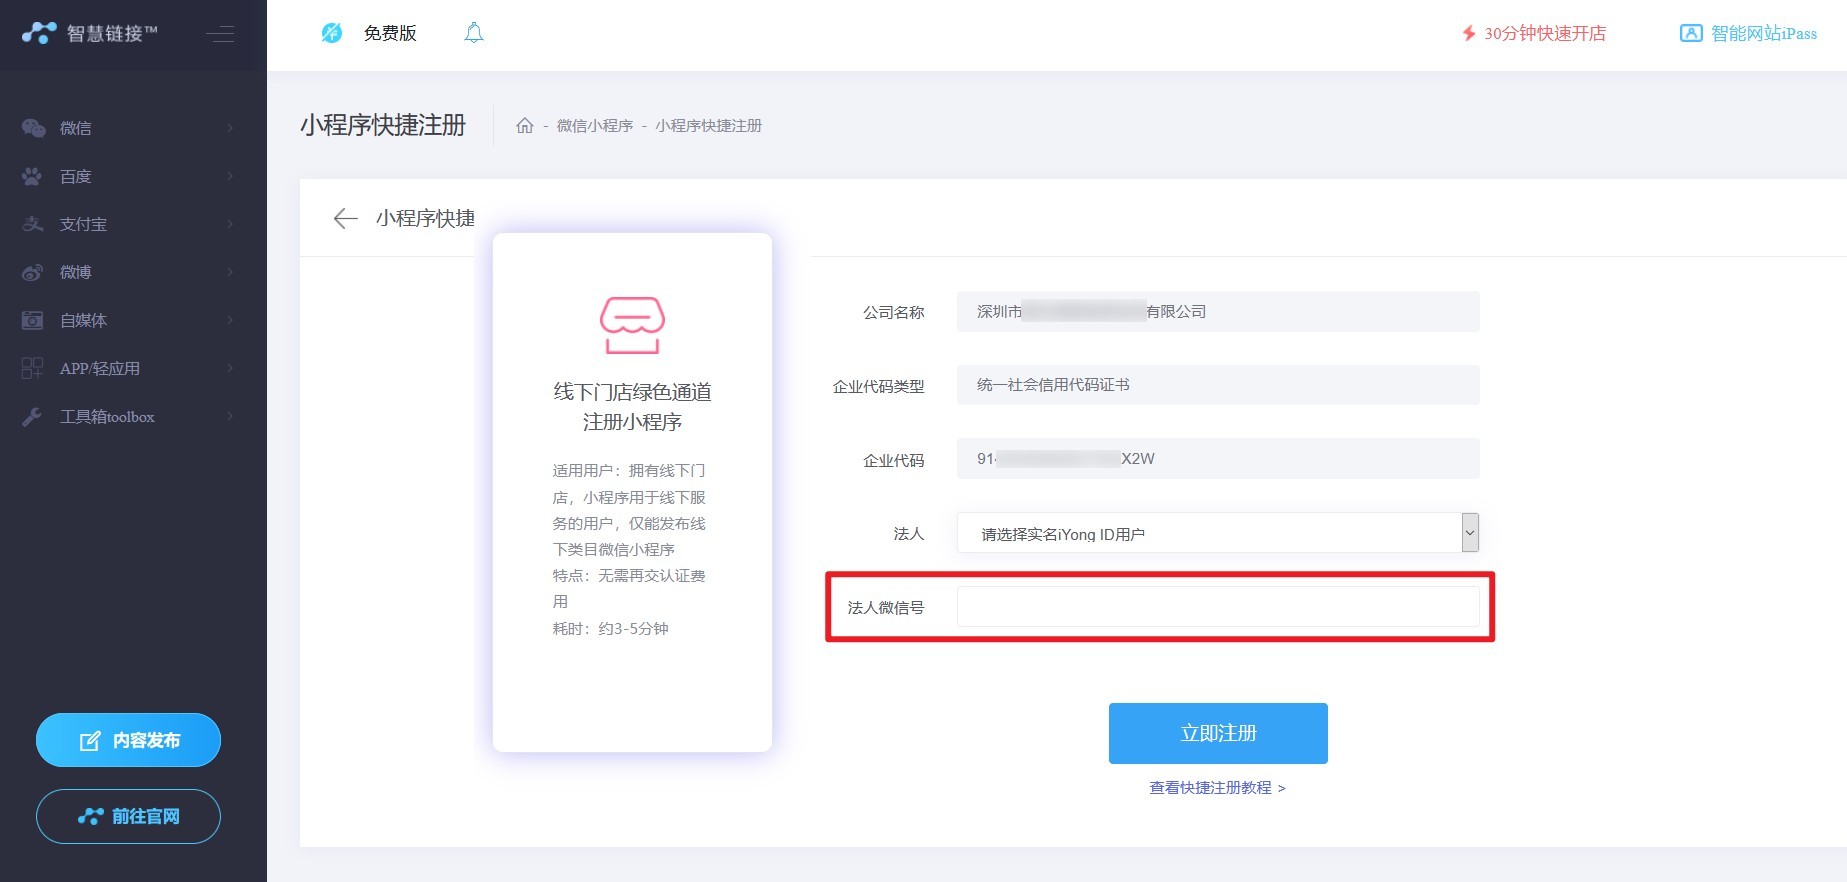Image resolution: width=1847 pixels, height=882 pixels.
Task: Click the 免费版 version icon
Action: click(332, 33)
